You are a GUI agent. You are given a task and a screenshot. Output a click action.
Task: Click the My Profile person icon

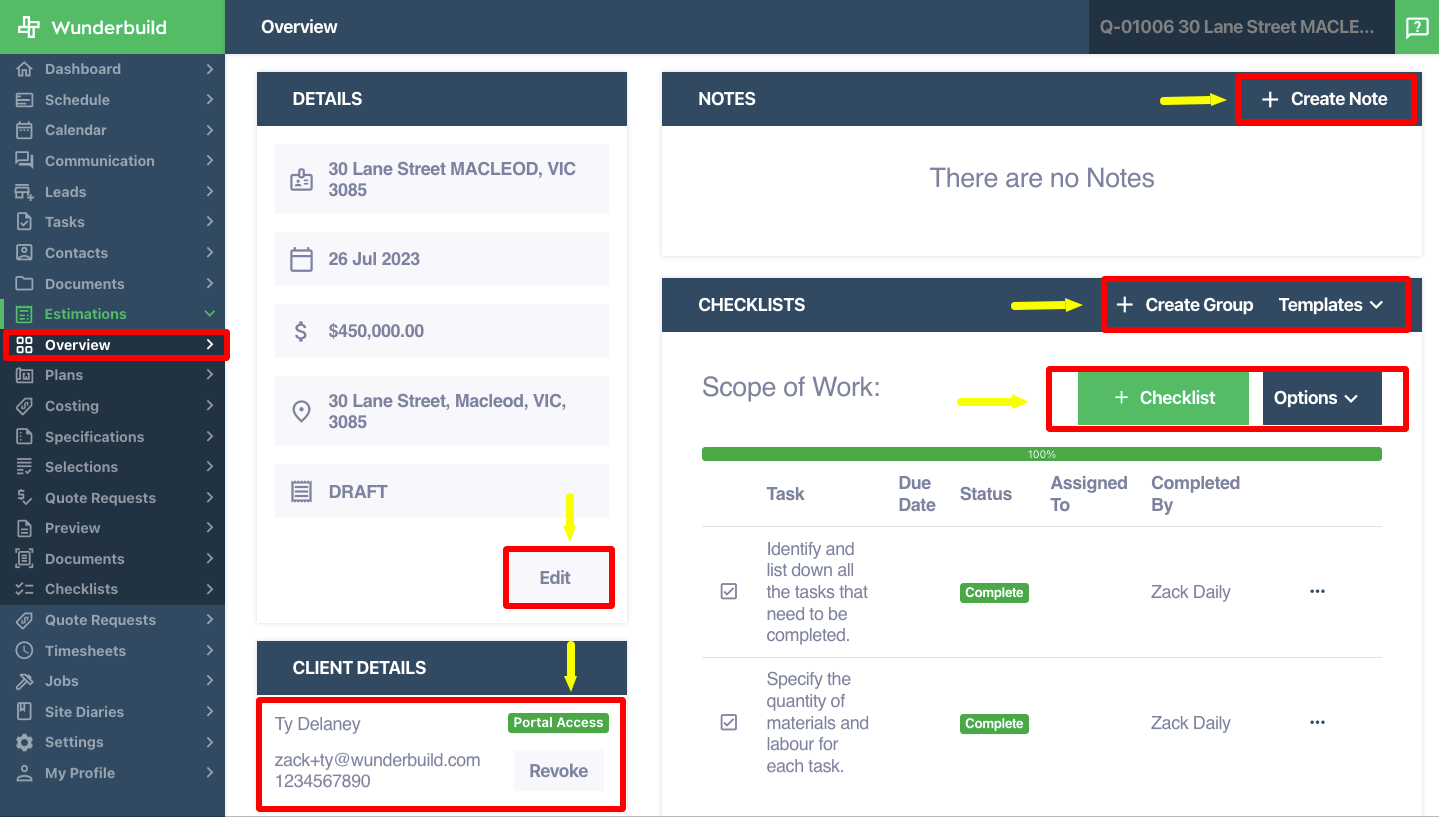[25, 773]
